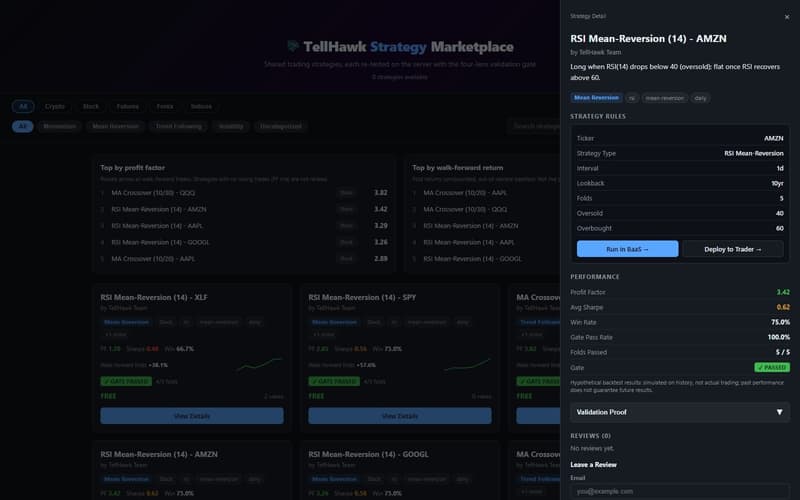Click the daily tag in detail panel
The height and width of the screenshot is (500, 800).
pos(700,98)
